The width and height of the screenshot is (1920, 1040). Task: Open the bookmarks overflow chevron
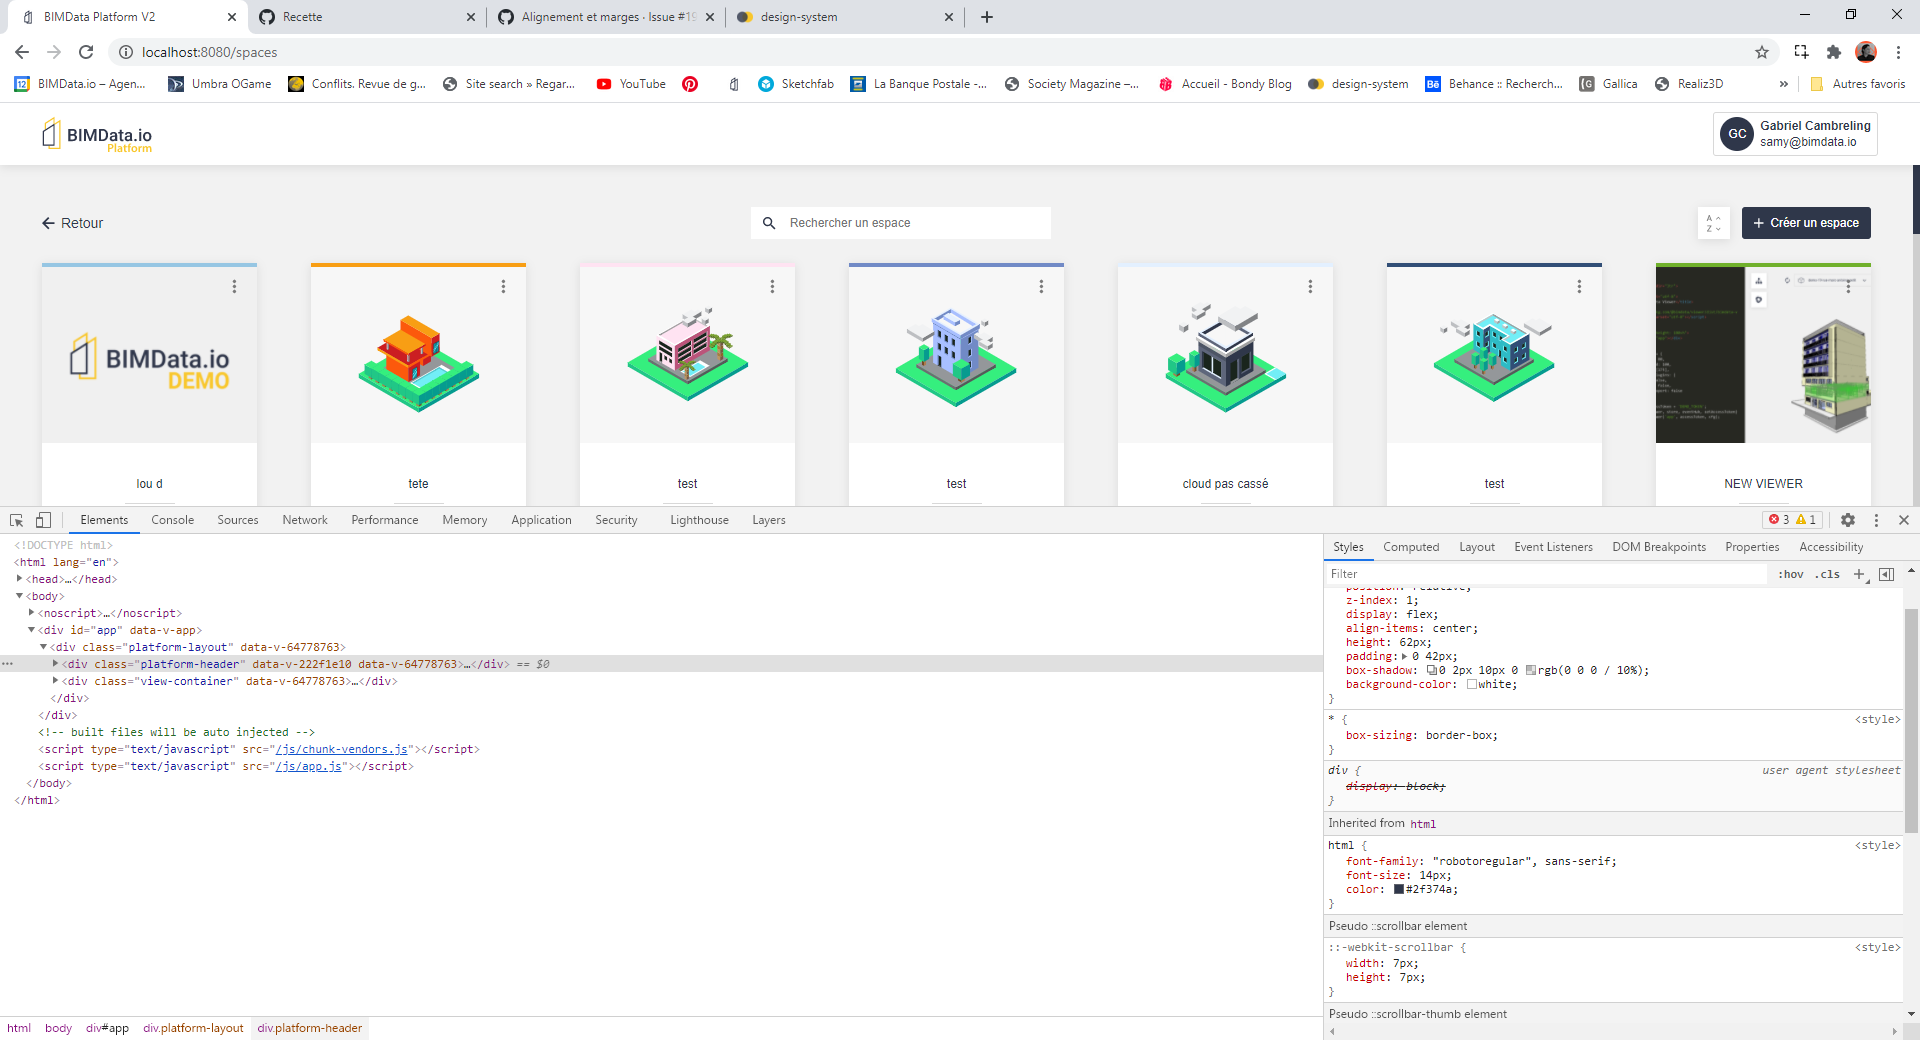[1784, 84]
